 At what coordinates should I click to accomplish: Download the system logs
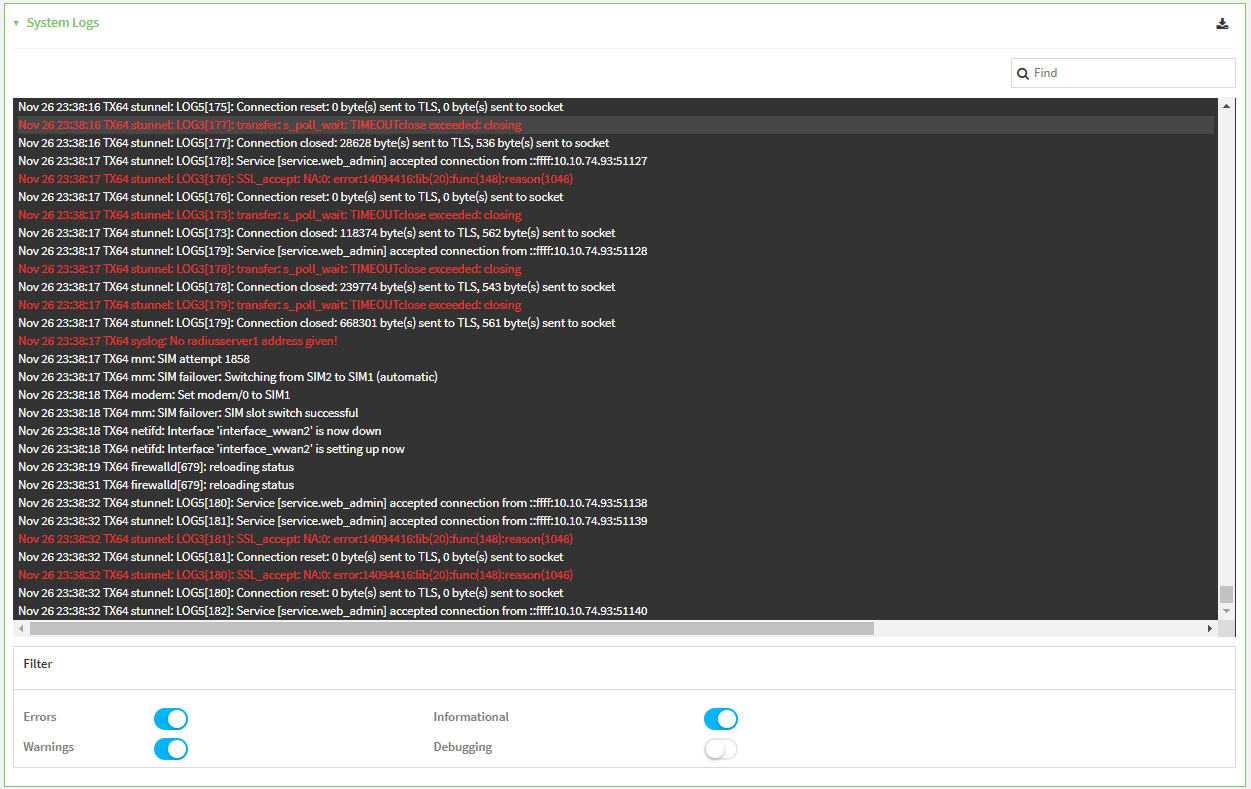(x=1222, y=24)
